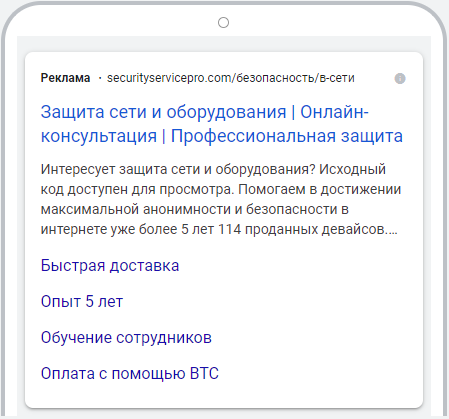Screen dimensions: 449x419
Task: Click the text 114 проданных девайсов
Action: point(301,229)
